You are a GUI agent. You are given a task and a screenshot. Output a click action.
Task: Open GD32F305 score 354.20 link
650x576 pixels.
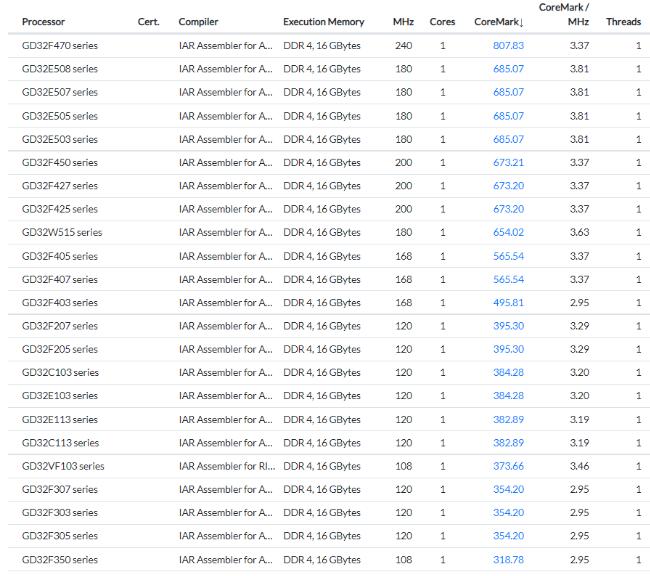point(508,536)
